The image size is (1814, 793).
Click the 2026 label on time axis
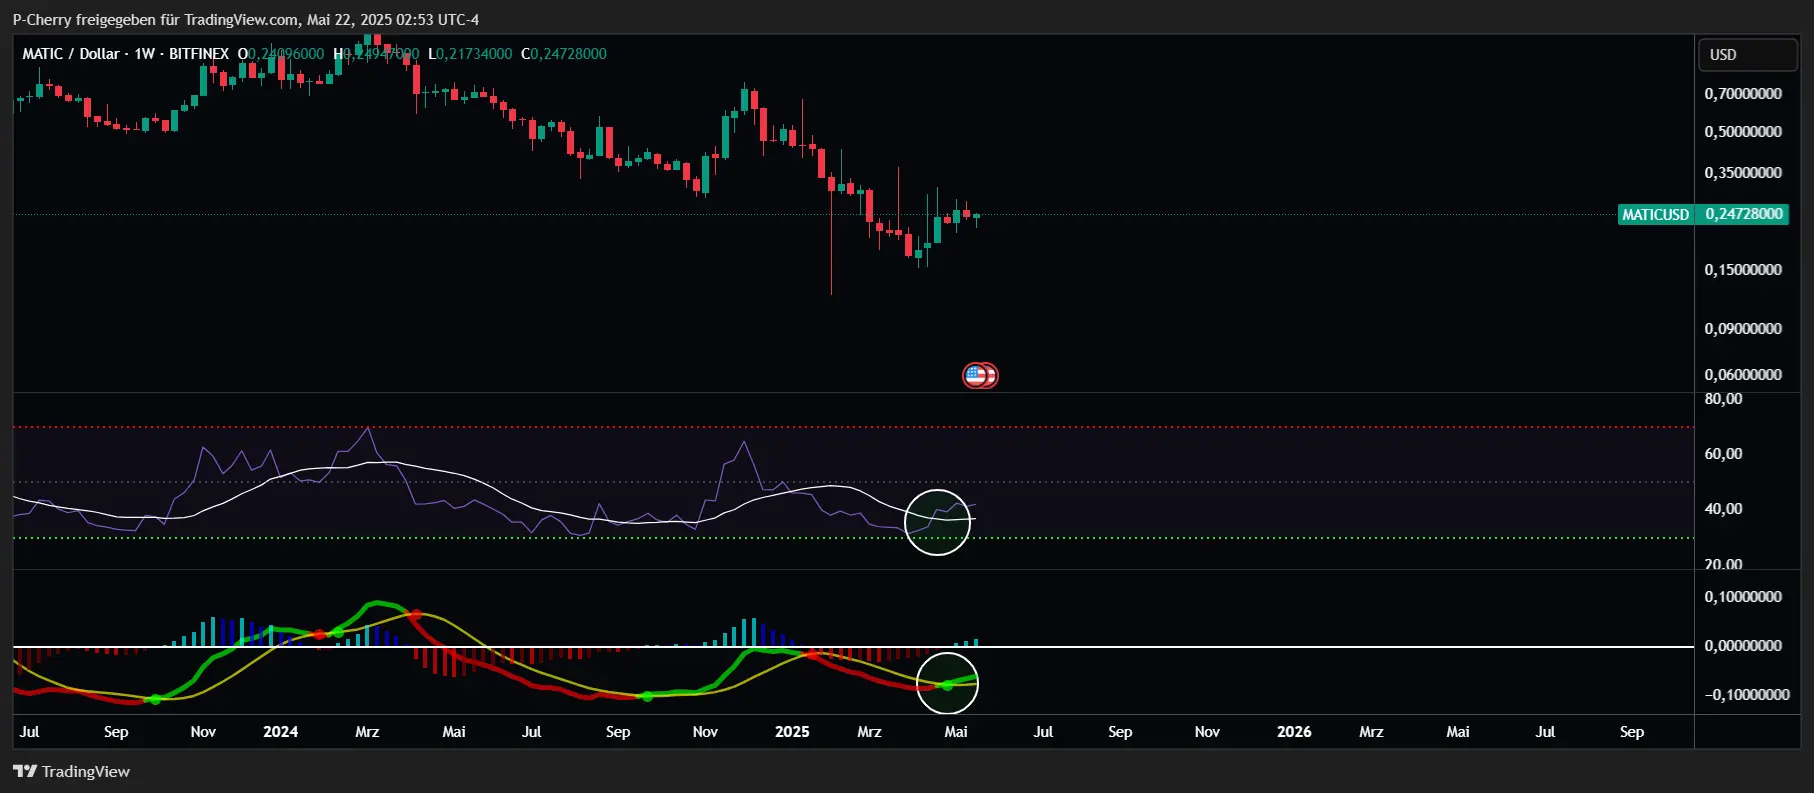[1294, 732]
